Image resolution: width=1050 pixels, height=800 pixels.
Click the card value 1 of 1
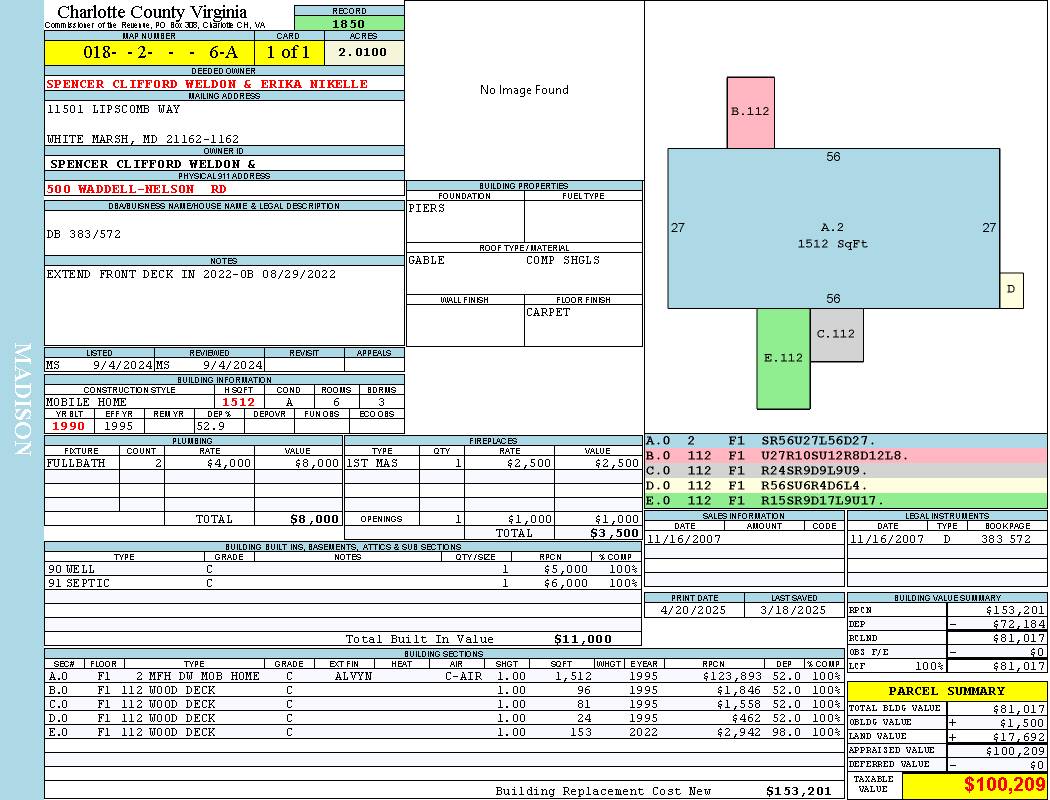pos(289,52)
